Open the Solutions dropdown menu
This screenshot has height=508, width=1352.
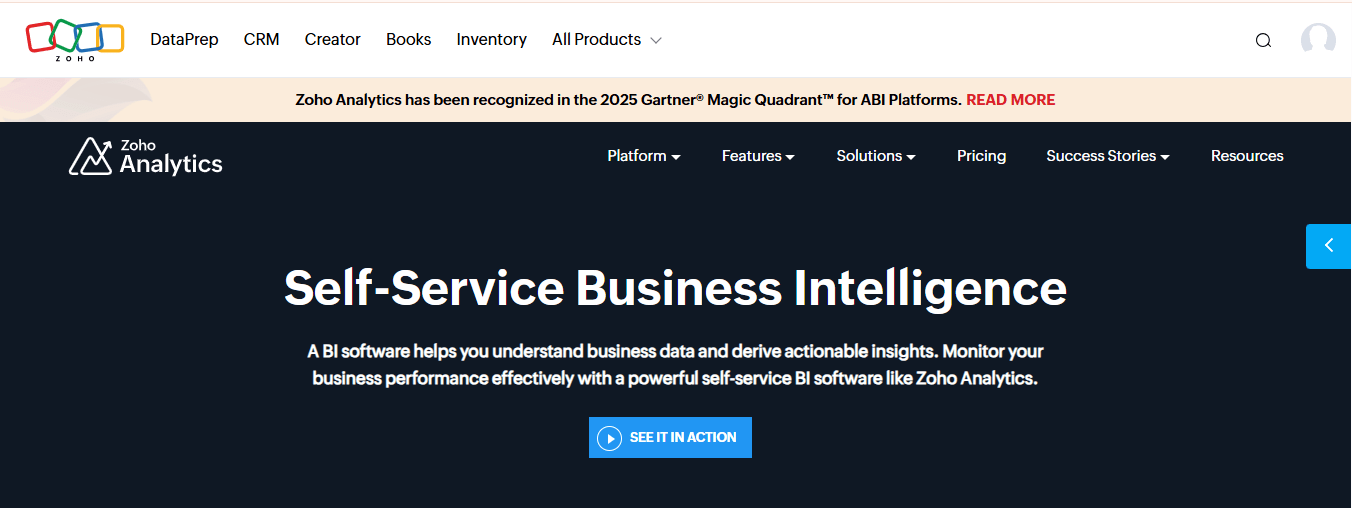[876, 156]
